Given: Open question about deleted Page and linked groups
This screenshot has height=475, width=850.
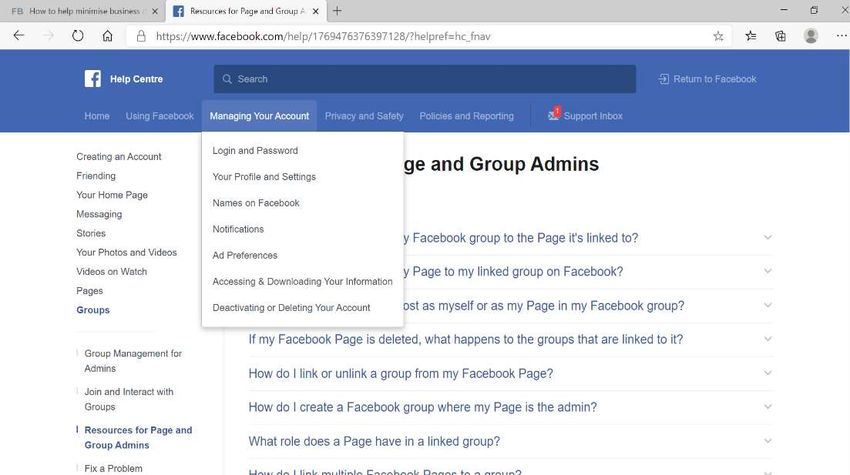Looking at the screenshot, I should (466, 339).
